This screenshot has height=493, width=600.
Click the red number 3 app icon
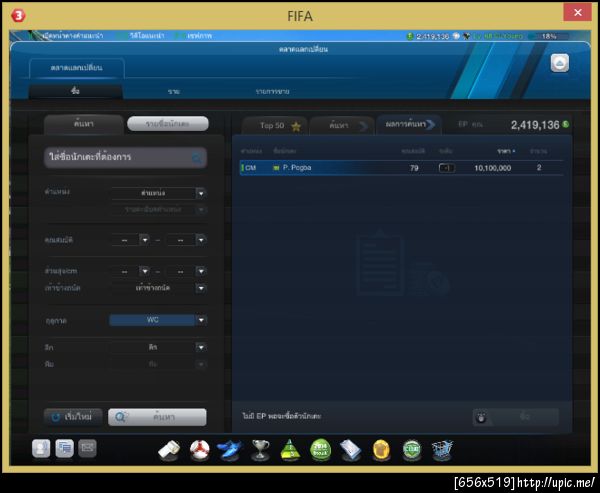click(x=18, y=16)
